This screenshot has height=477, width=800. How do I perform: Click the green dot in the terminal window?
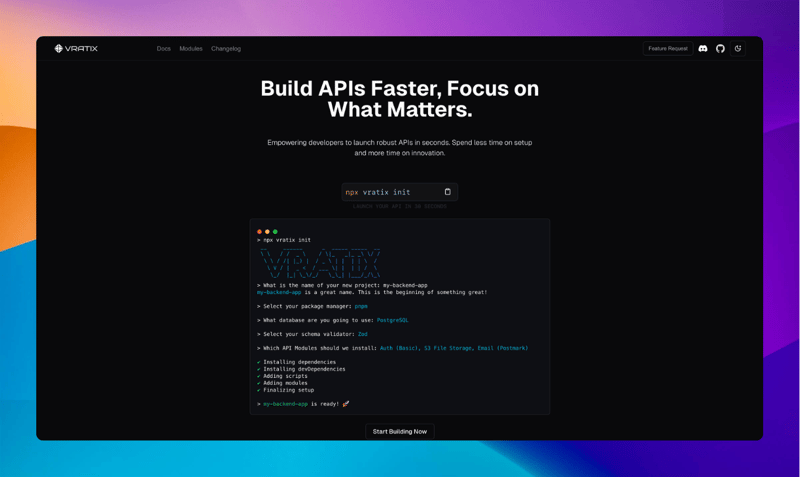pyautogui.click(x=275, y=232)
